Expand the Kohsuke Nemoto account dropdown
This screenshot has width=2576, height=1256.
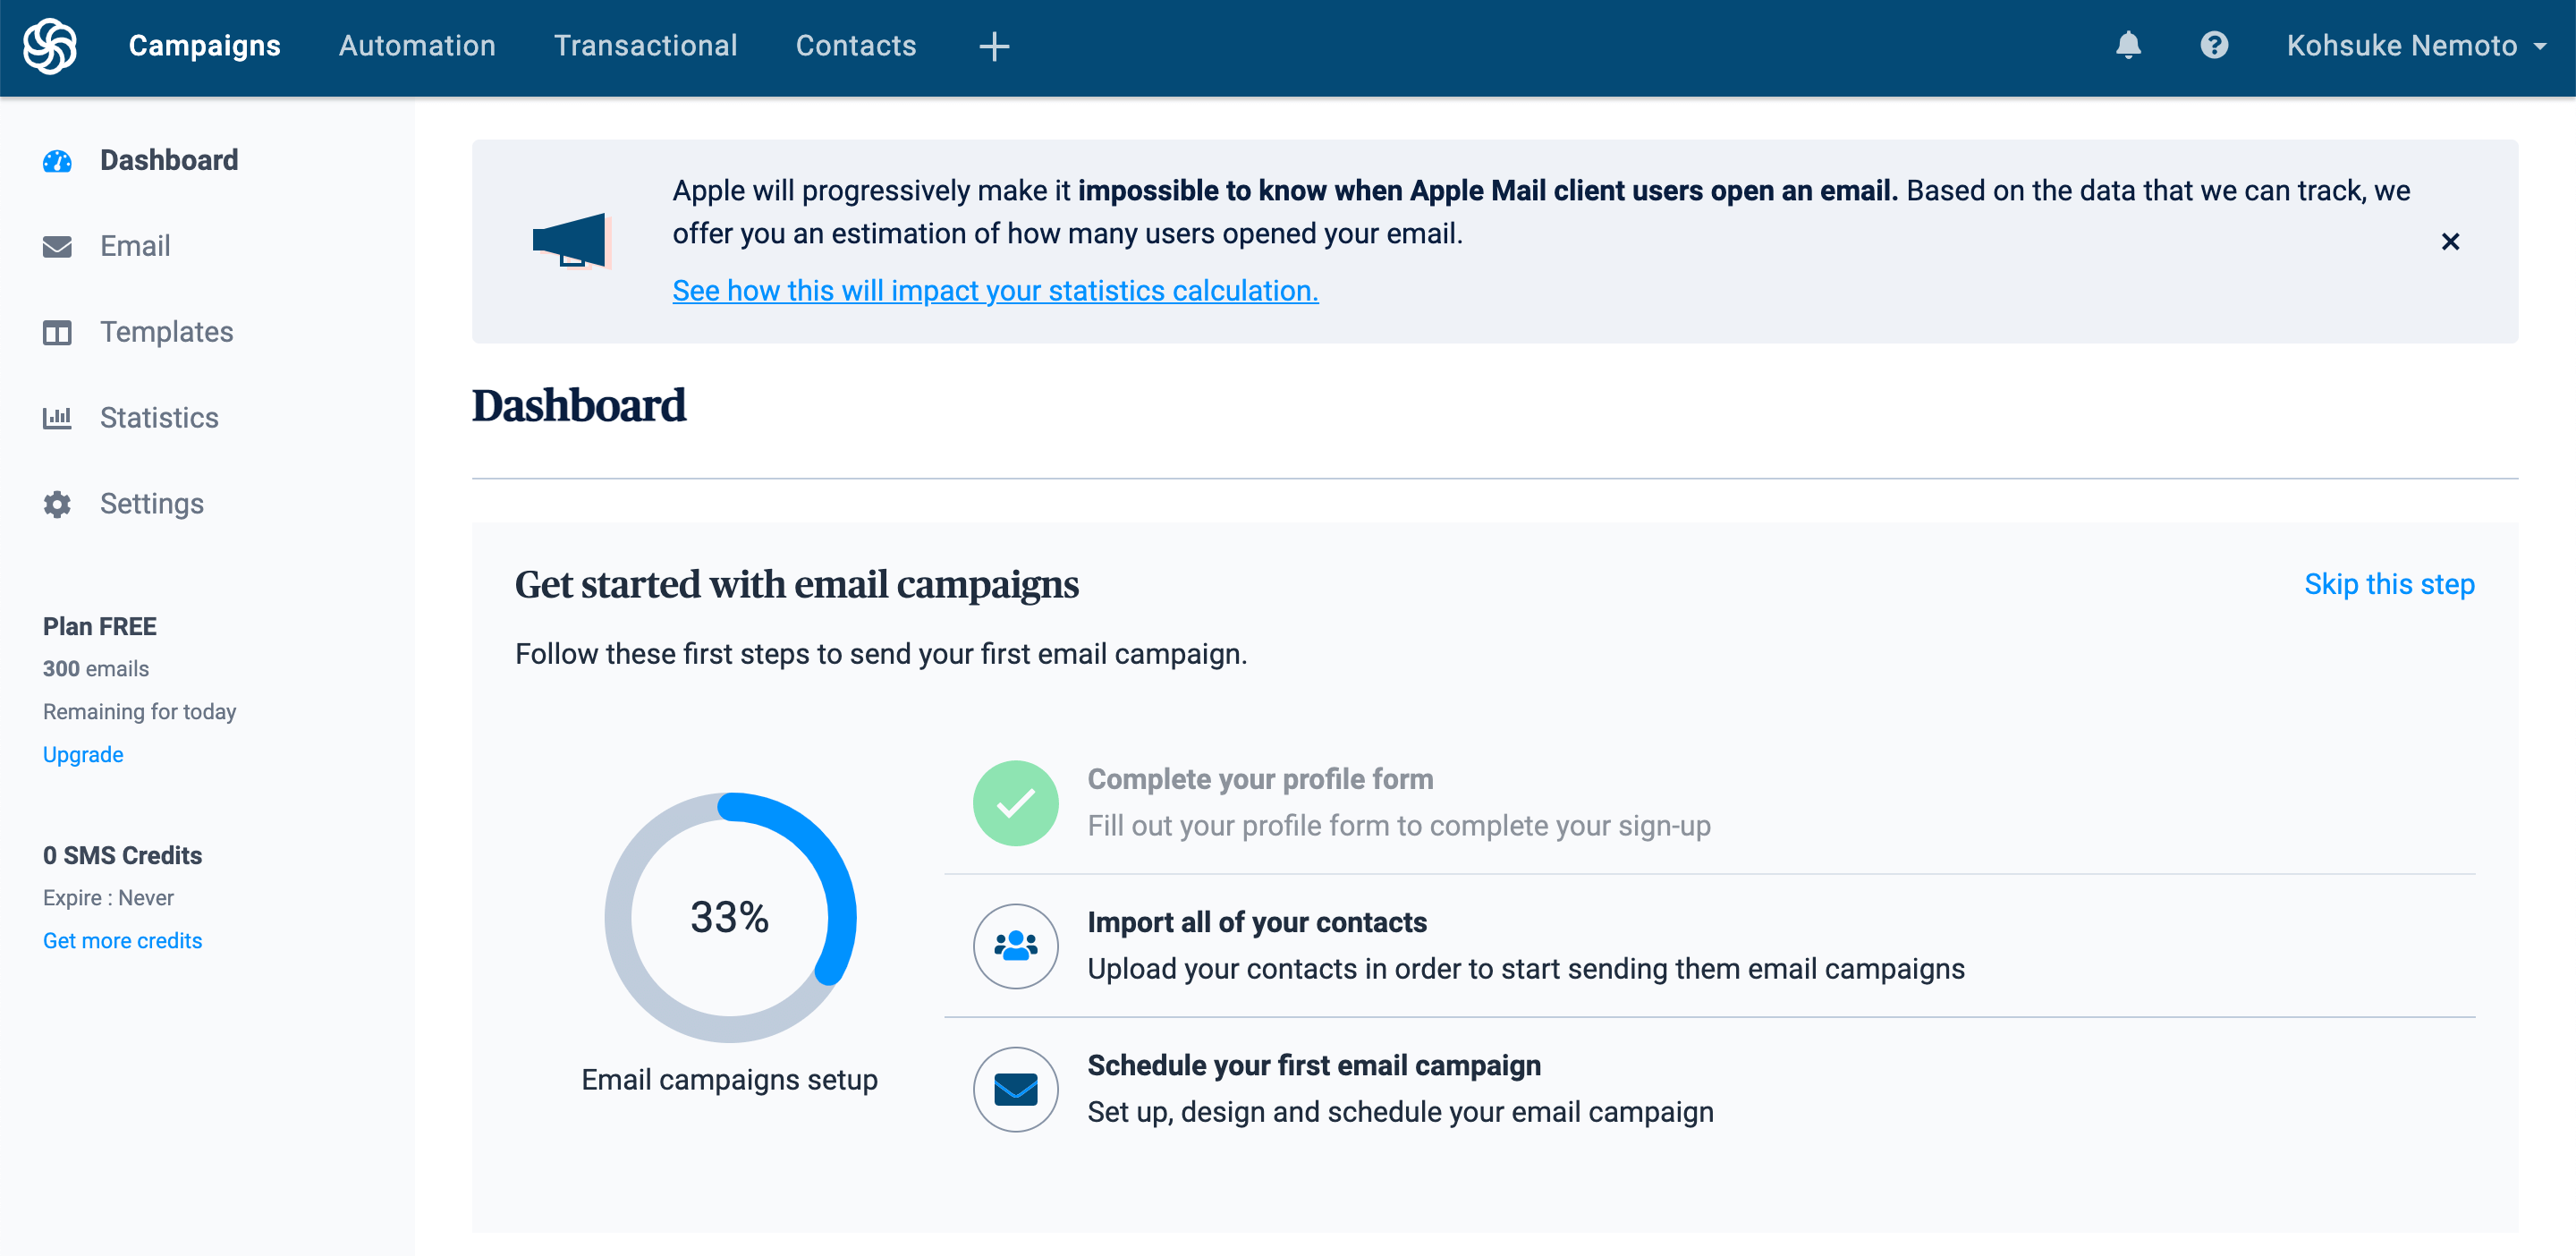tap(2414, 46)
